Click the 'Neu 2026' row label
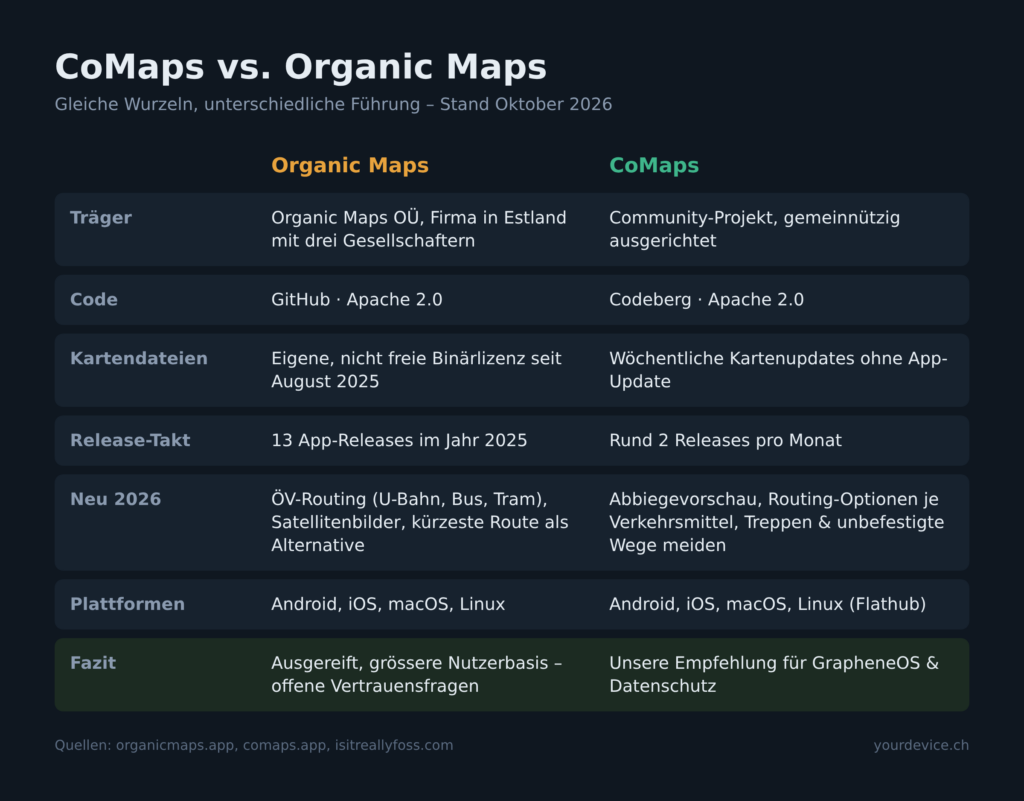 [x=116, y=499]
